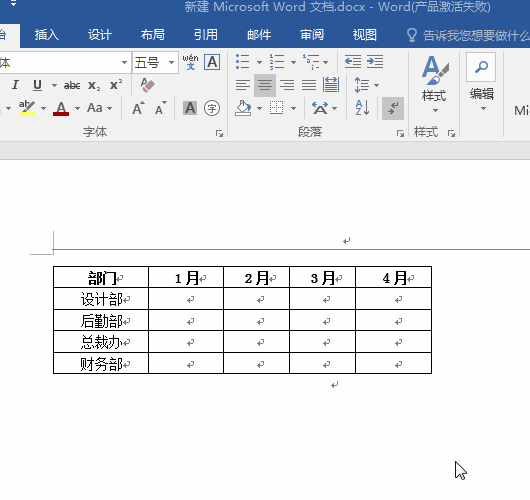
Task: Apply distributed alignment
Action: click(331, 85)
